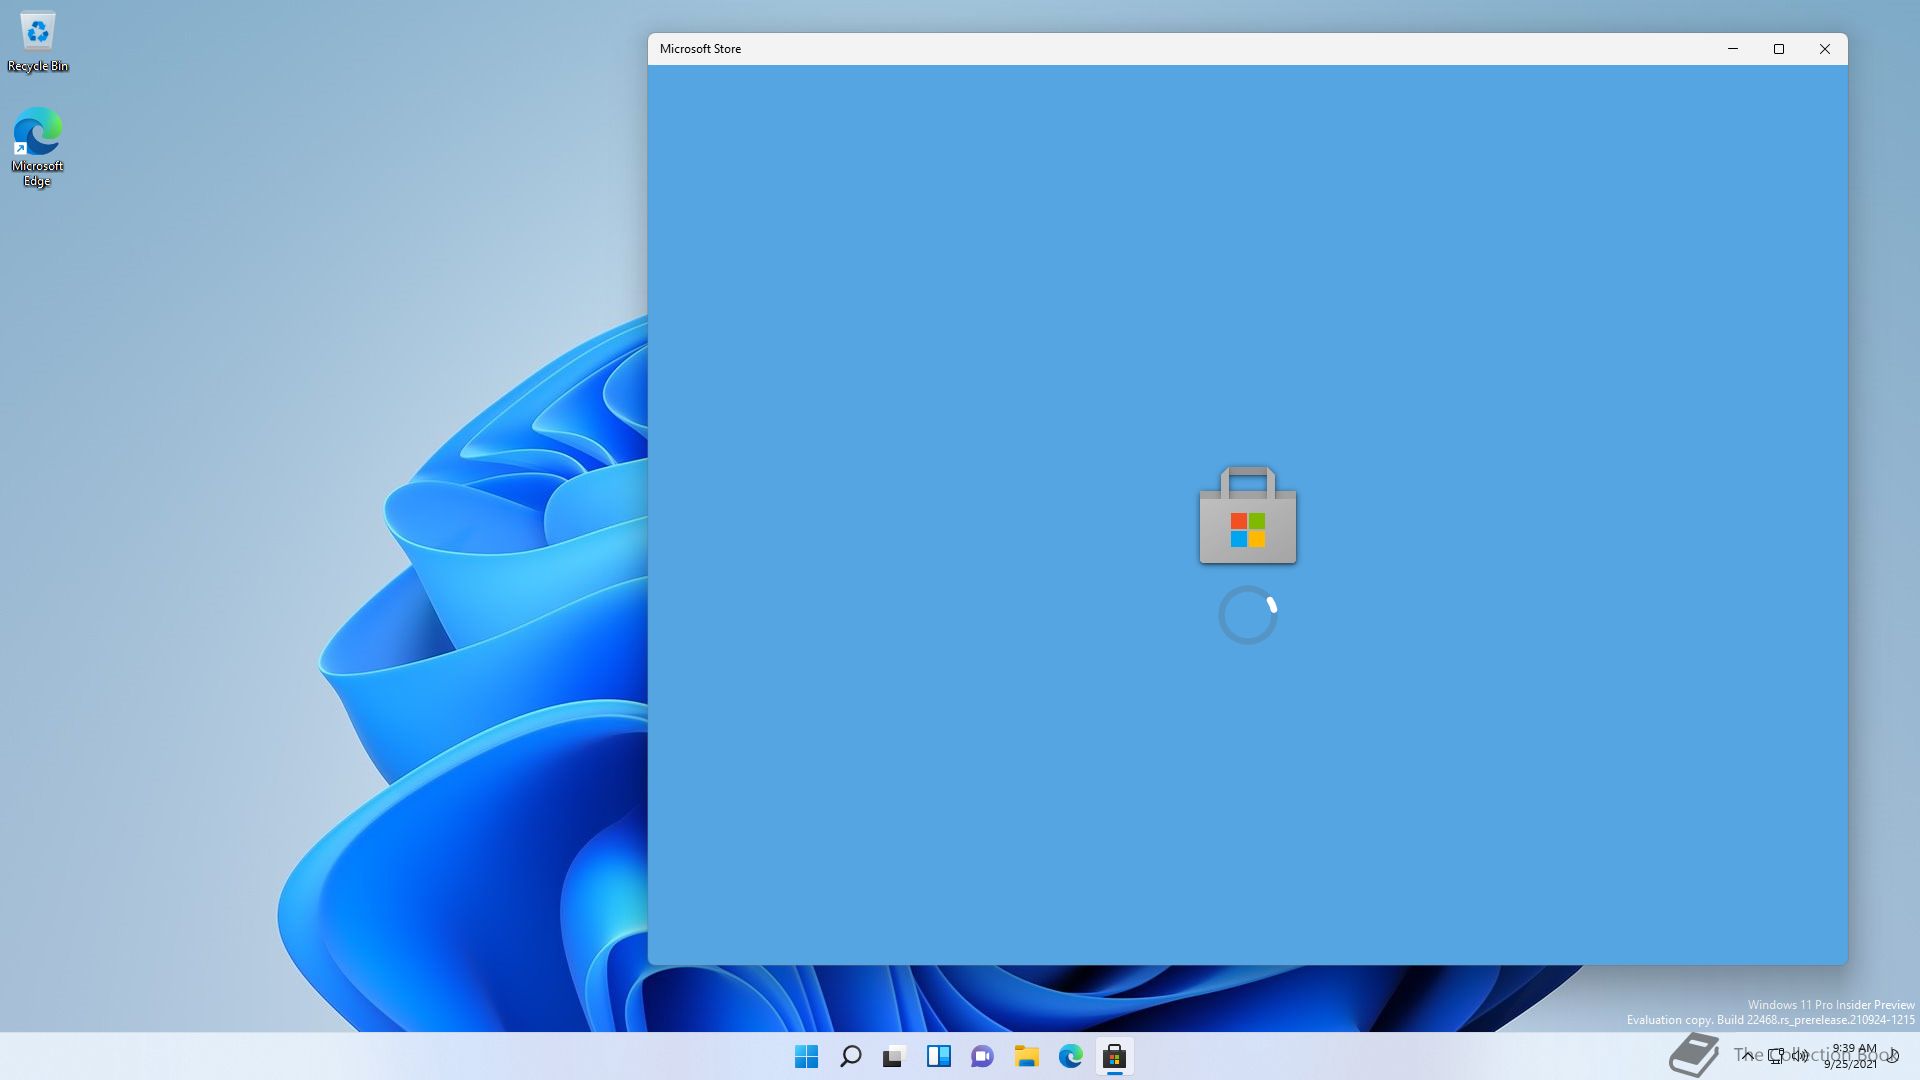Screen dimensions: 1920x1080
Task: Click the Microsoft Store title bar text
Action: (700, 49)
